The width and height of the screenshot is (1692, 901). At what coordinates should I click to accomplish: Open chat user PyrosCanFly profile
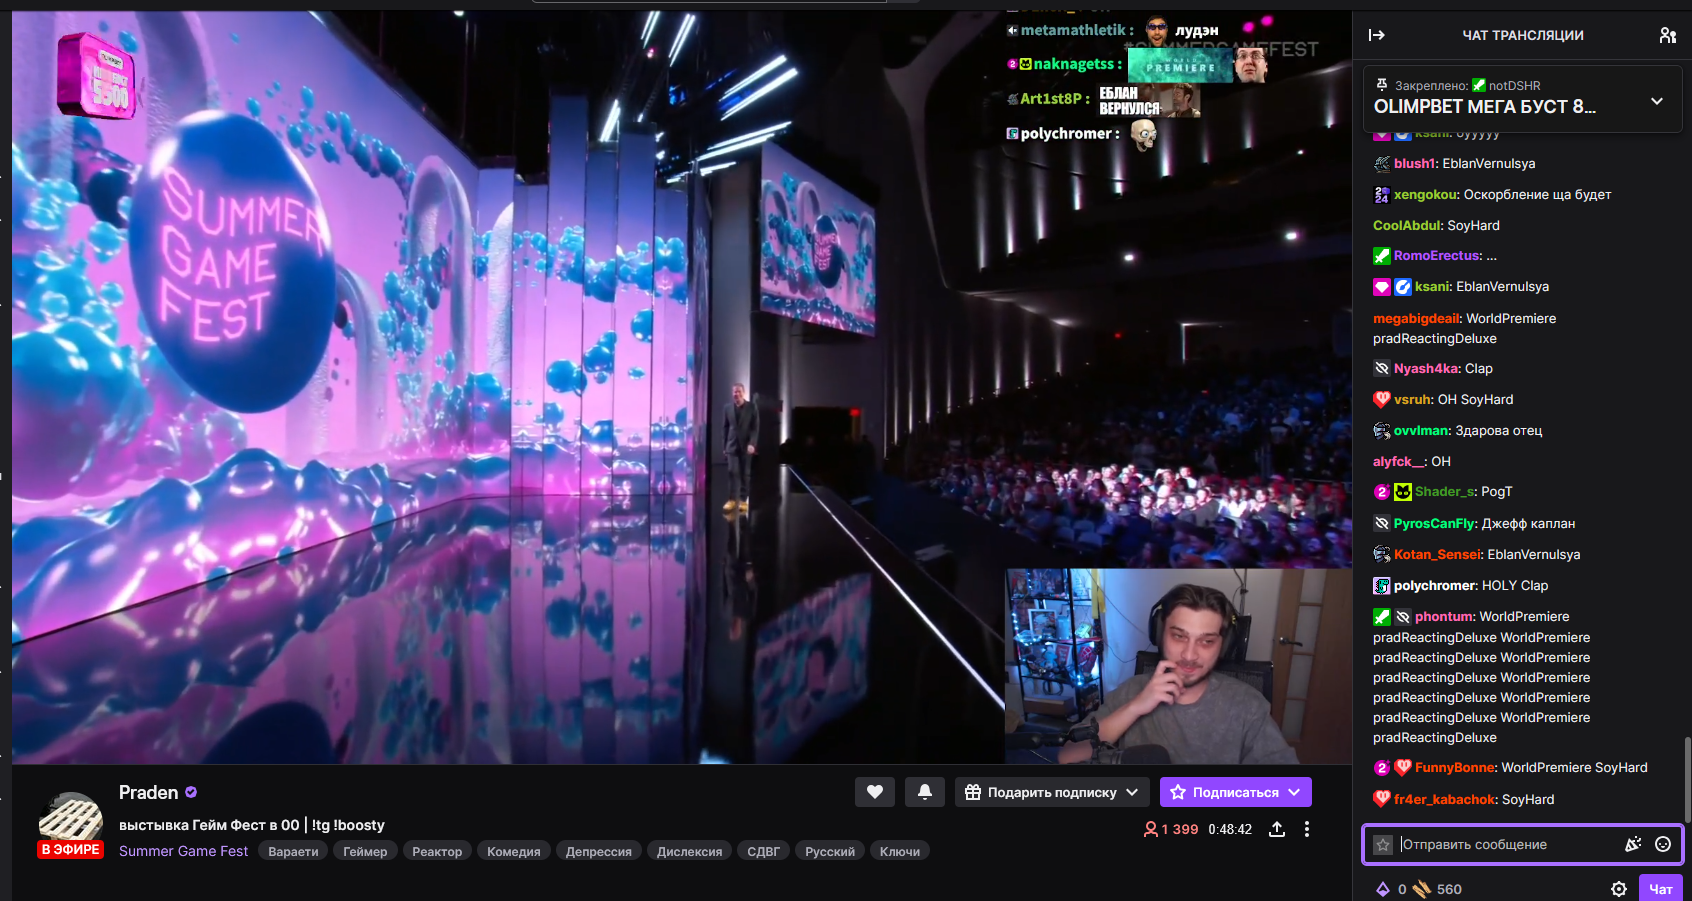[1434, 523]
